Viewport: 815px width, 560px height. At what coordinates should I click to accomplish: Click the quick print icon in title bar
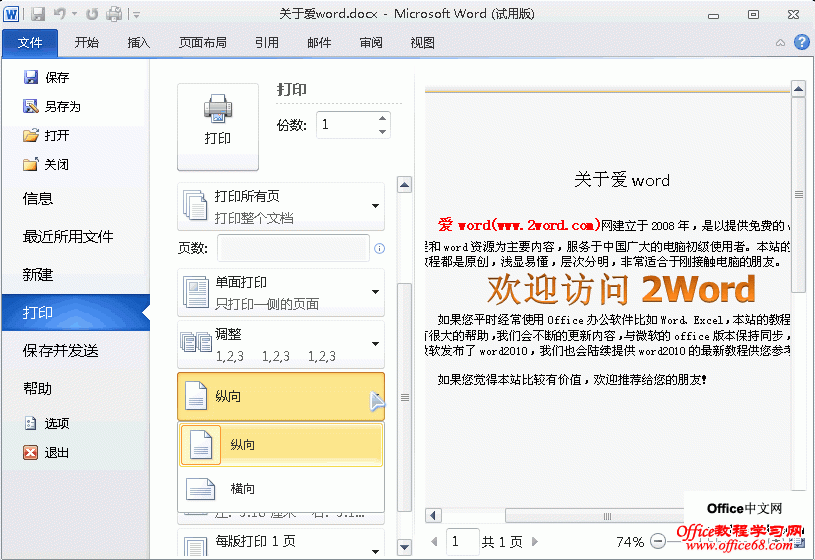pyautogui.click(x=114, y=14)
